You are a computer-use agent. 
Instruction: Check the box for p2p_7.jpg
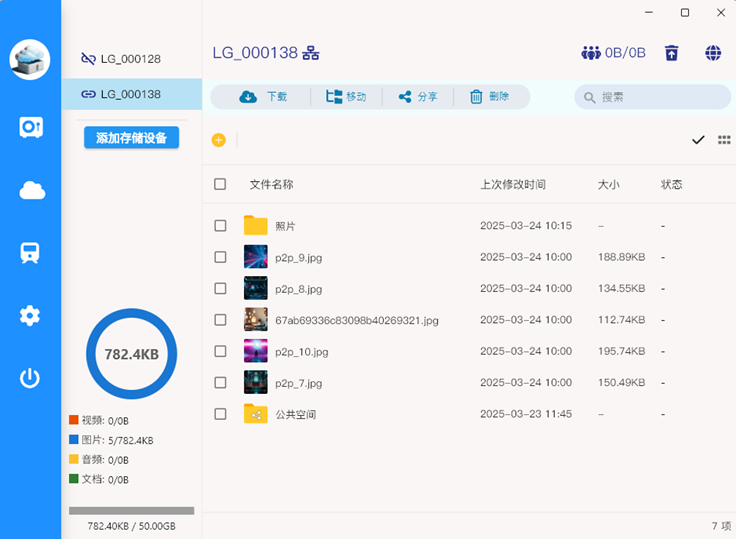220,383
